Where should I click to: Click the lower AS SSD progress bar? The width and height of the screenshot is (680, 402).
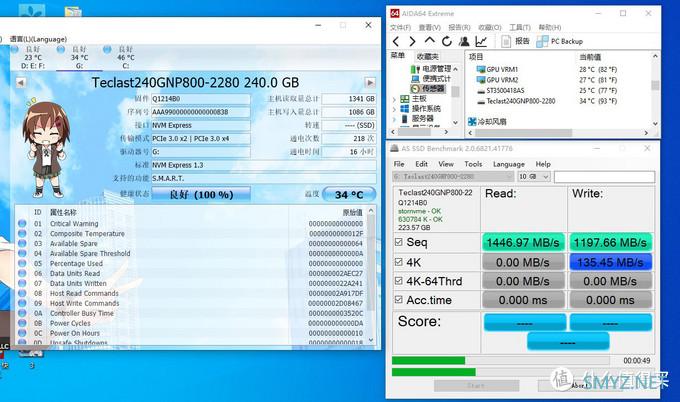tap(523, 372)
